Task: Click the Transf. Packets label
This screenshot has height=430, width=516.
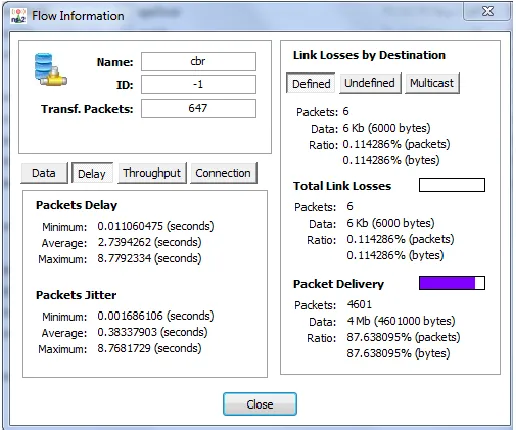Action: 87,109
